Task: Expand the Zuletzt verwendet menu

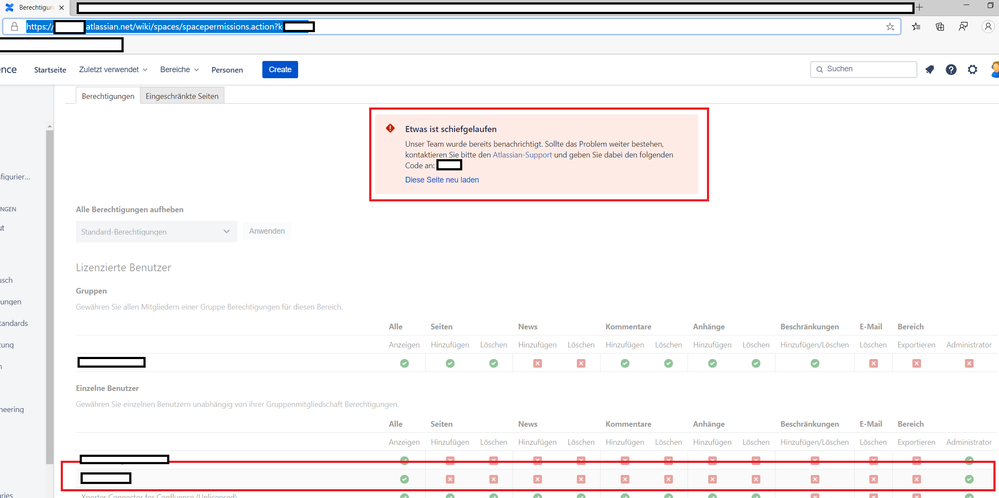Action: coord(113,69)
